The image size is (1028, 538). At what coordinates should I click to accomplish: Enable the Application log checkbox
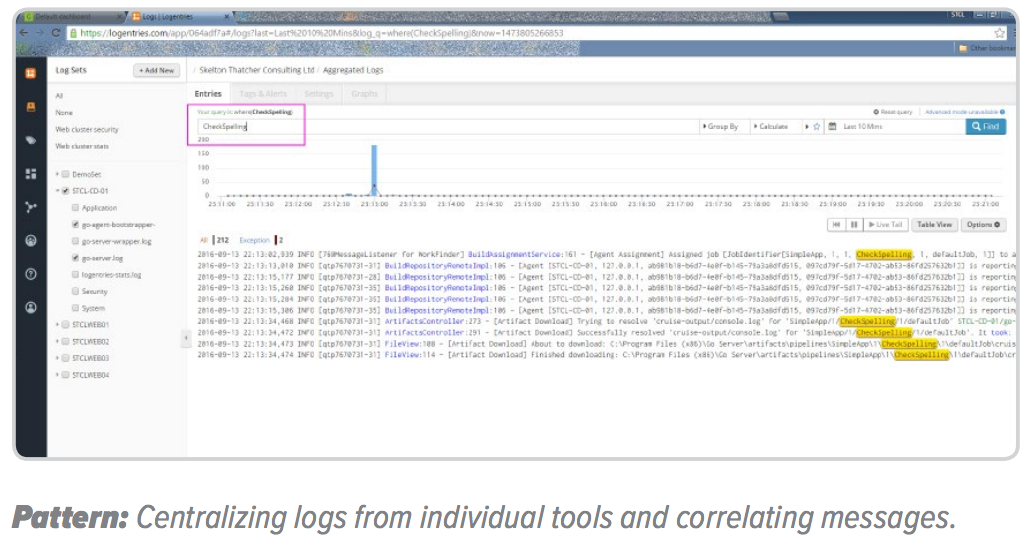(75, 208)
